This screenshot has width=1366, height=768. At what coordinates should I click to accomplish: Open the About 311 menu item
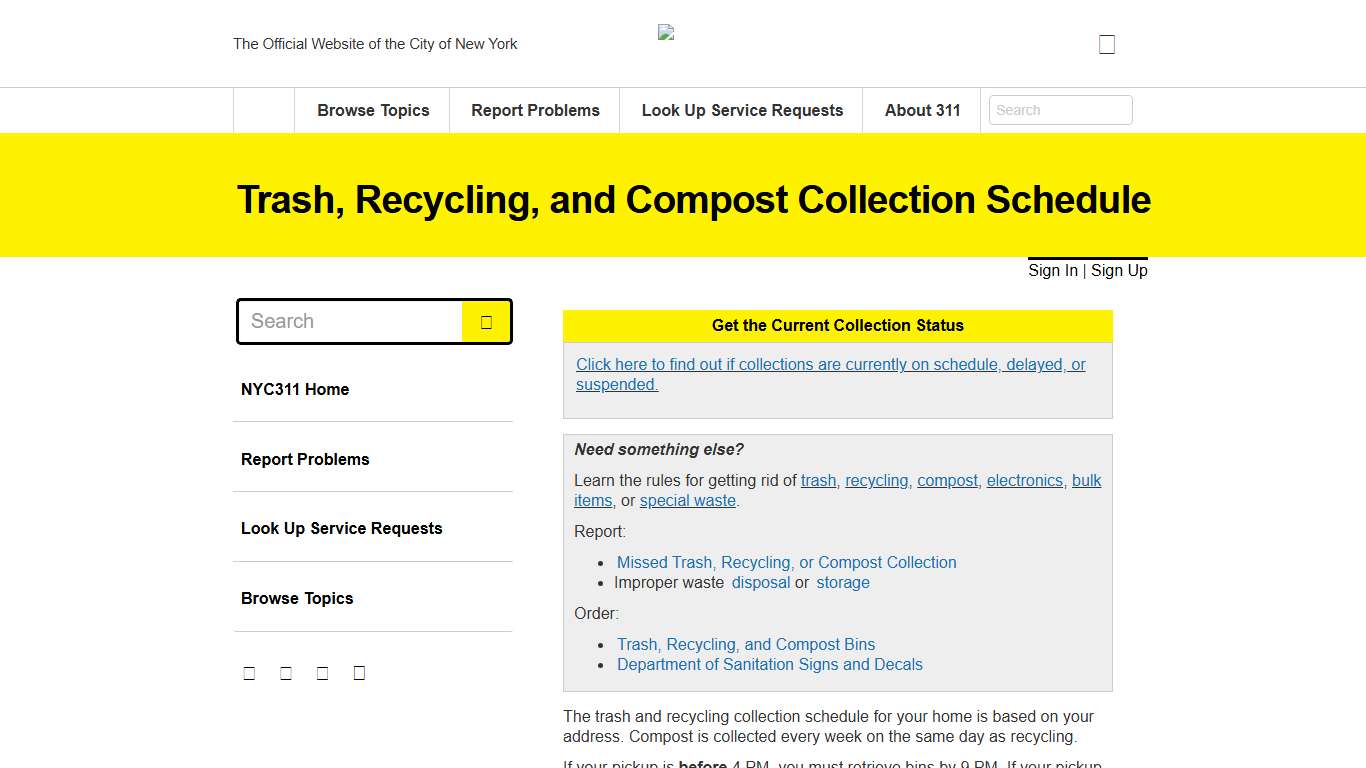point(921,110)
